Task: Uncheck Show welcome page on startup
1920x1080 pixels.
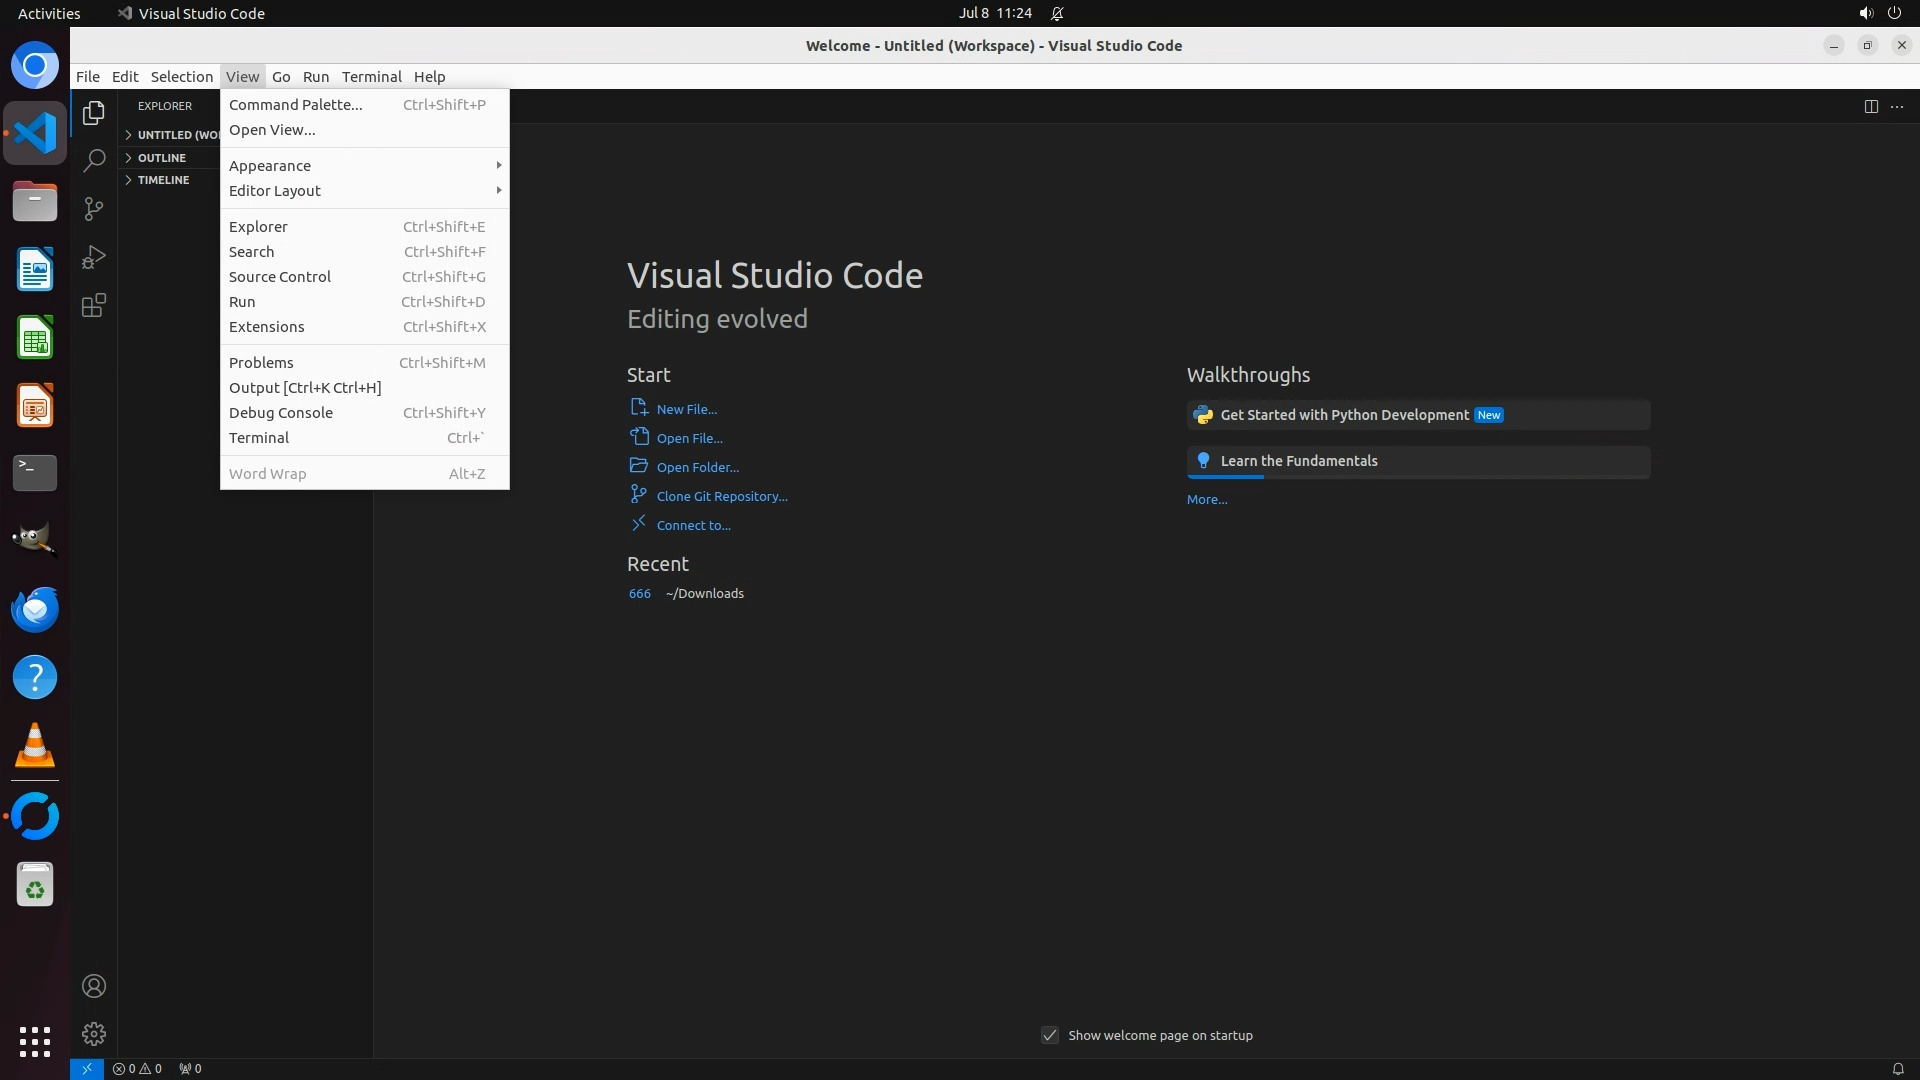Action: [x=1050, y=1035]
